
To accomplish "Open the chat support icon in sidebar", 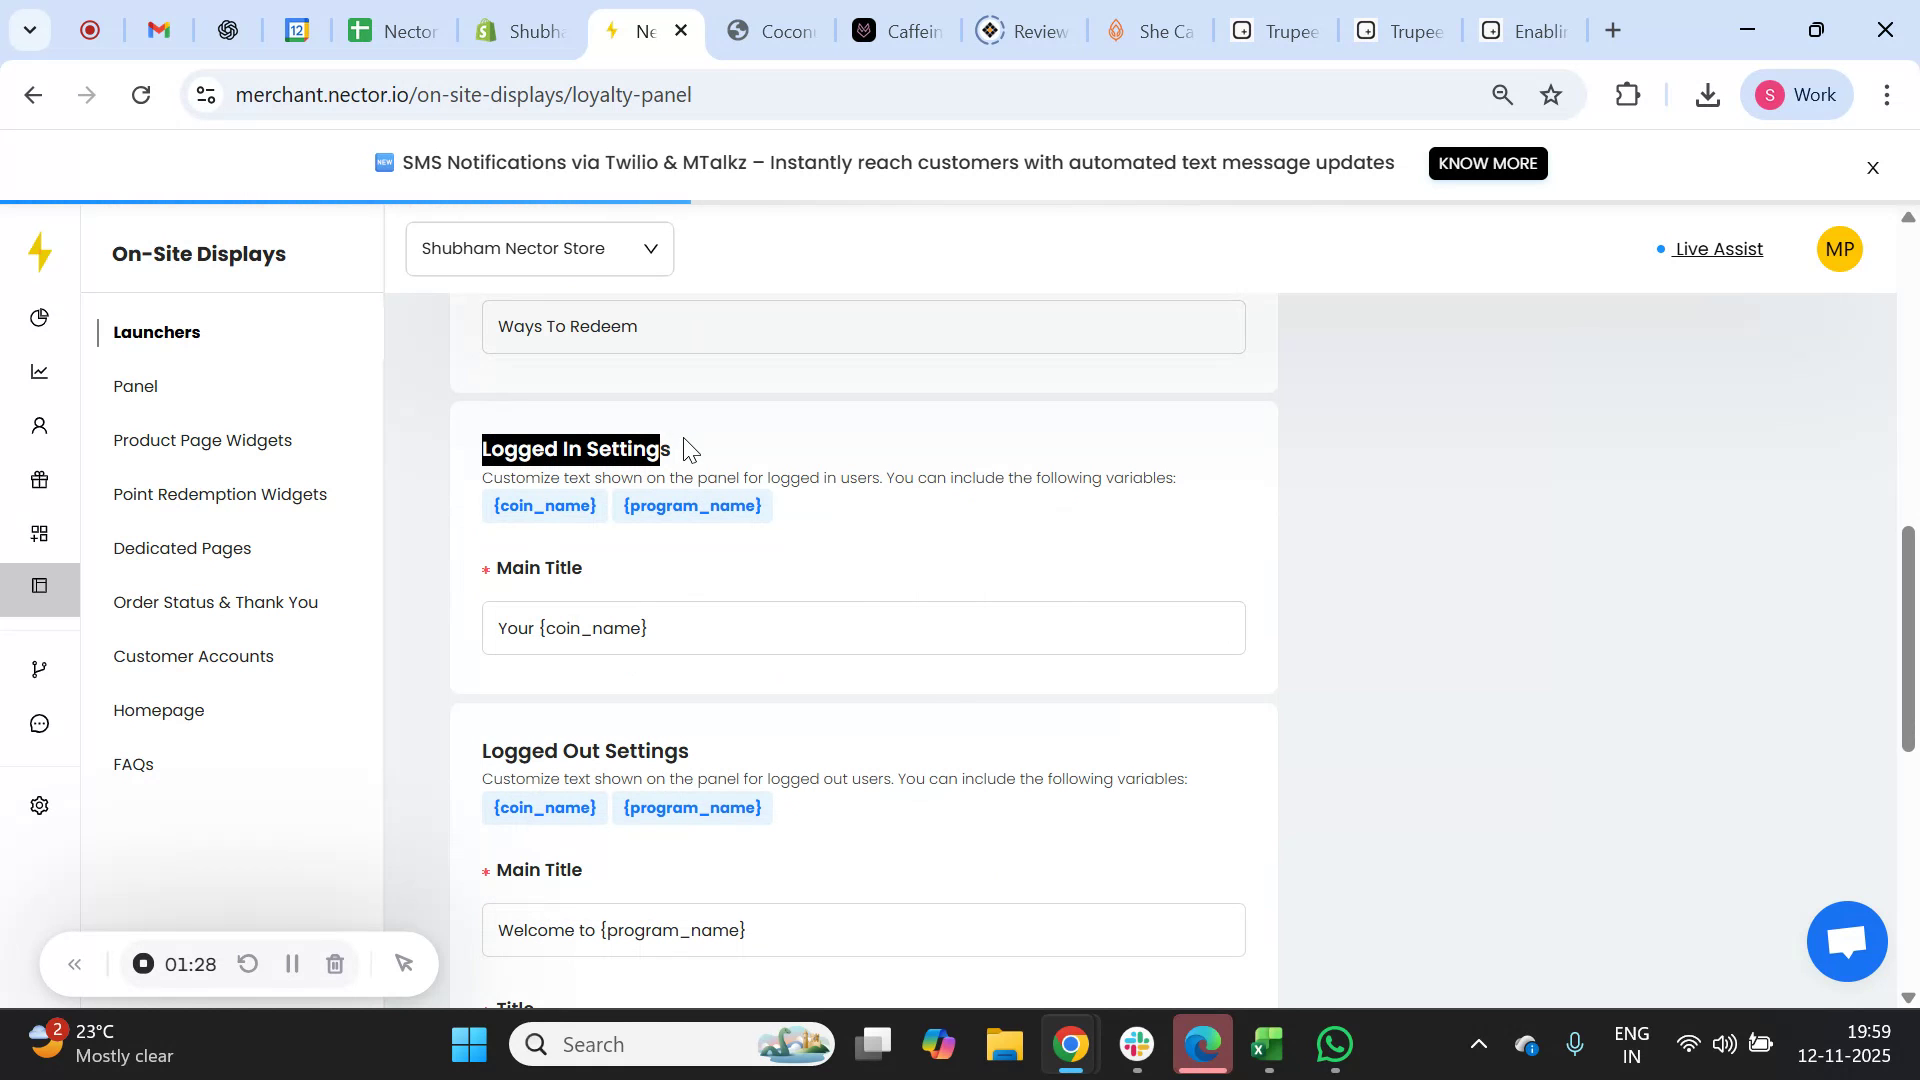I will point(40,723).
